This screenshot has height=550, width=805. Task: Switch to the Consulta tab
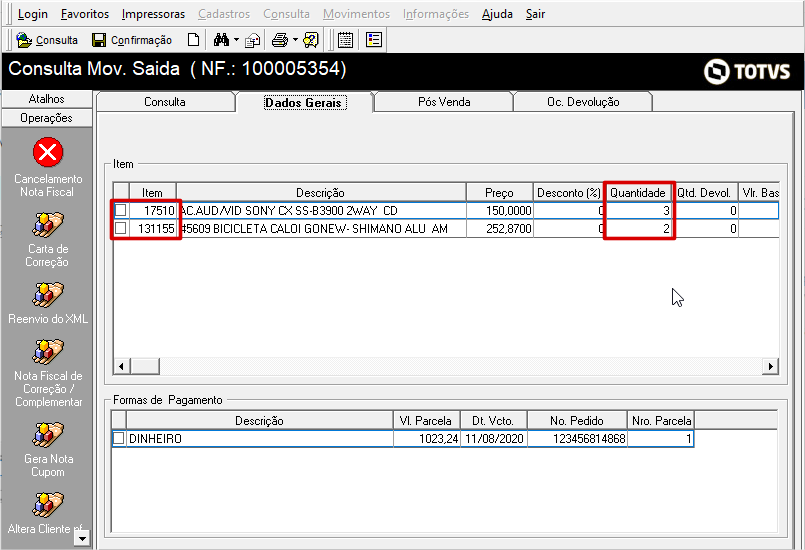[x=165, y=102]
